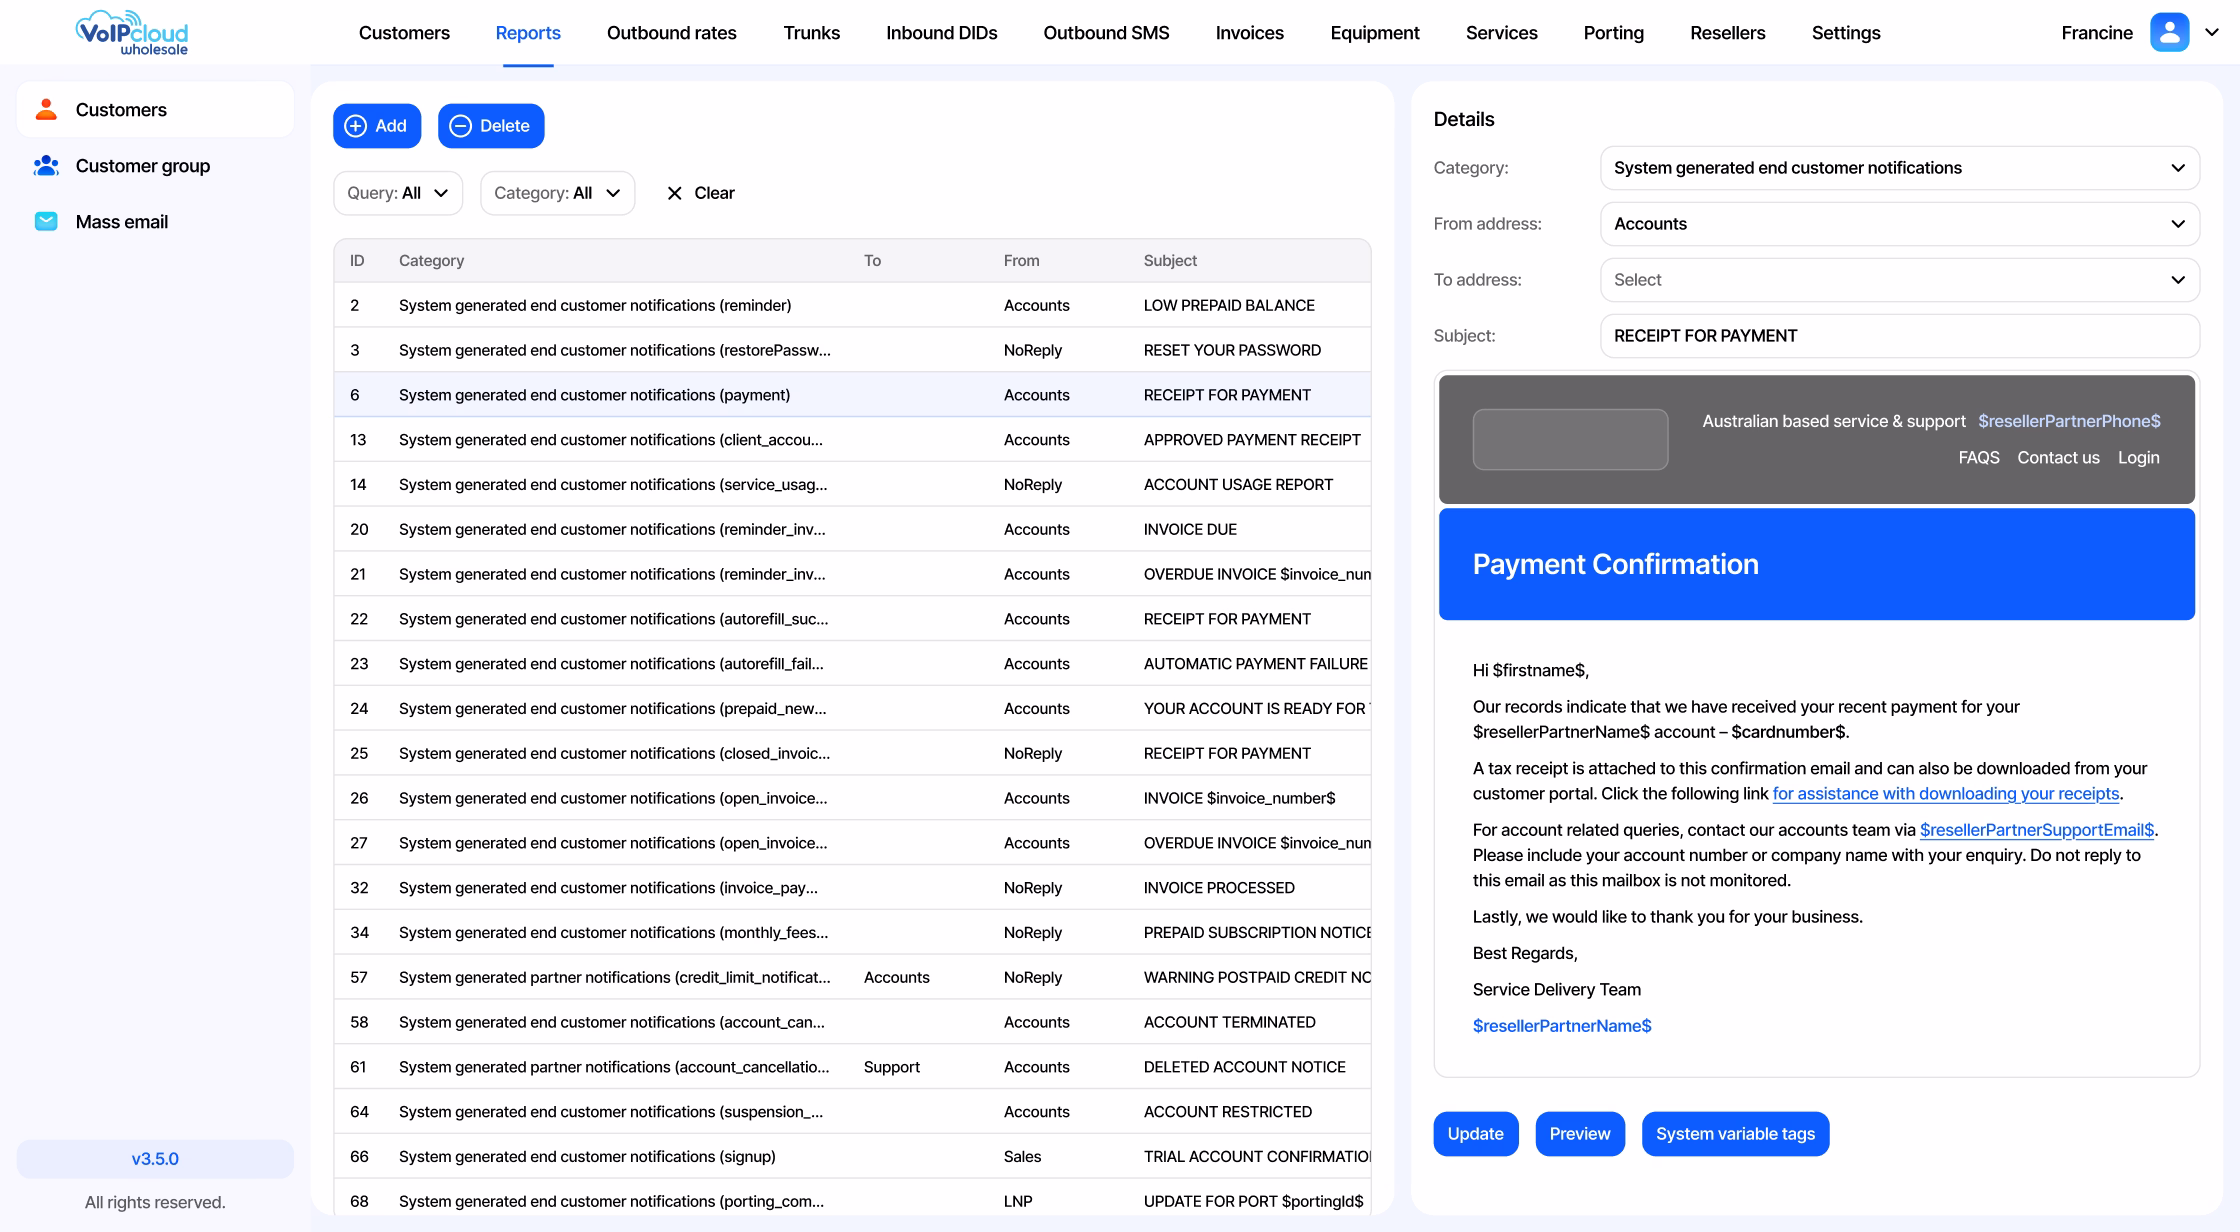Image resolution: width=2240 pixels, height=1232 pixels.
Task: Select row 3 RESET YOUR PASSWORD
Action: [852, 350]
